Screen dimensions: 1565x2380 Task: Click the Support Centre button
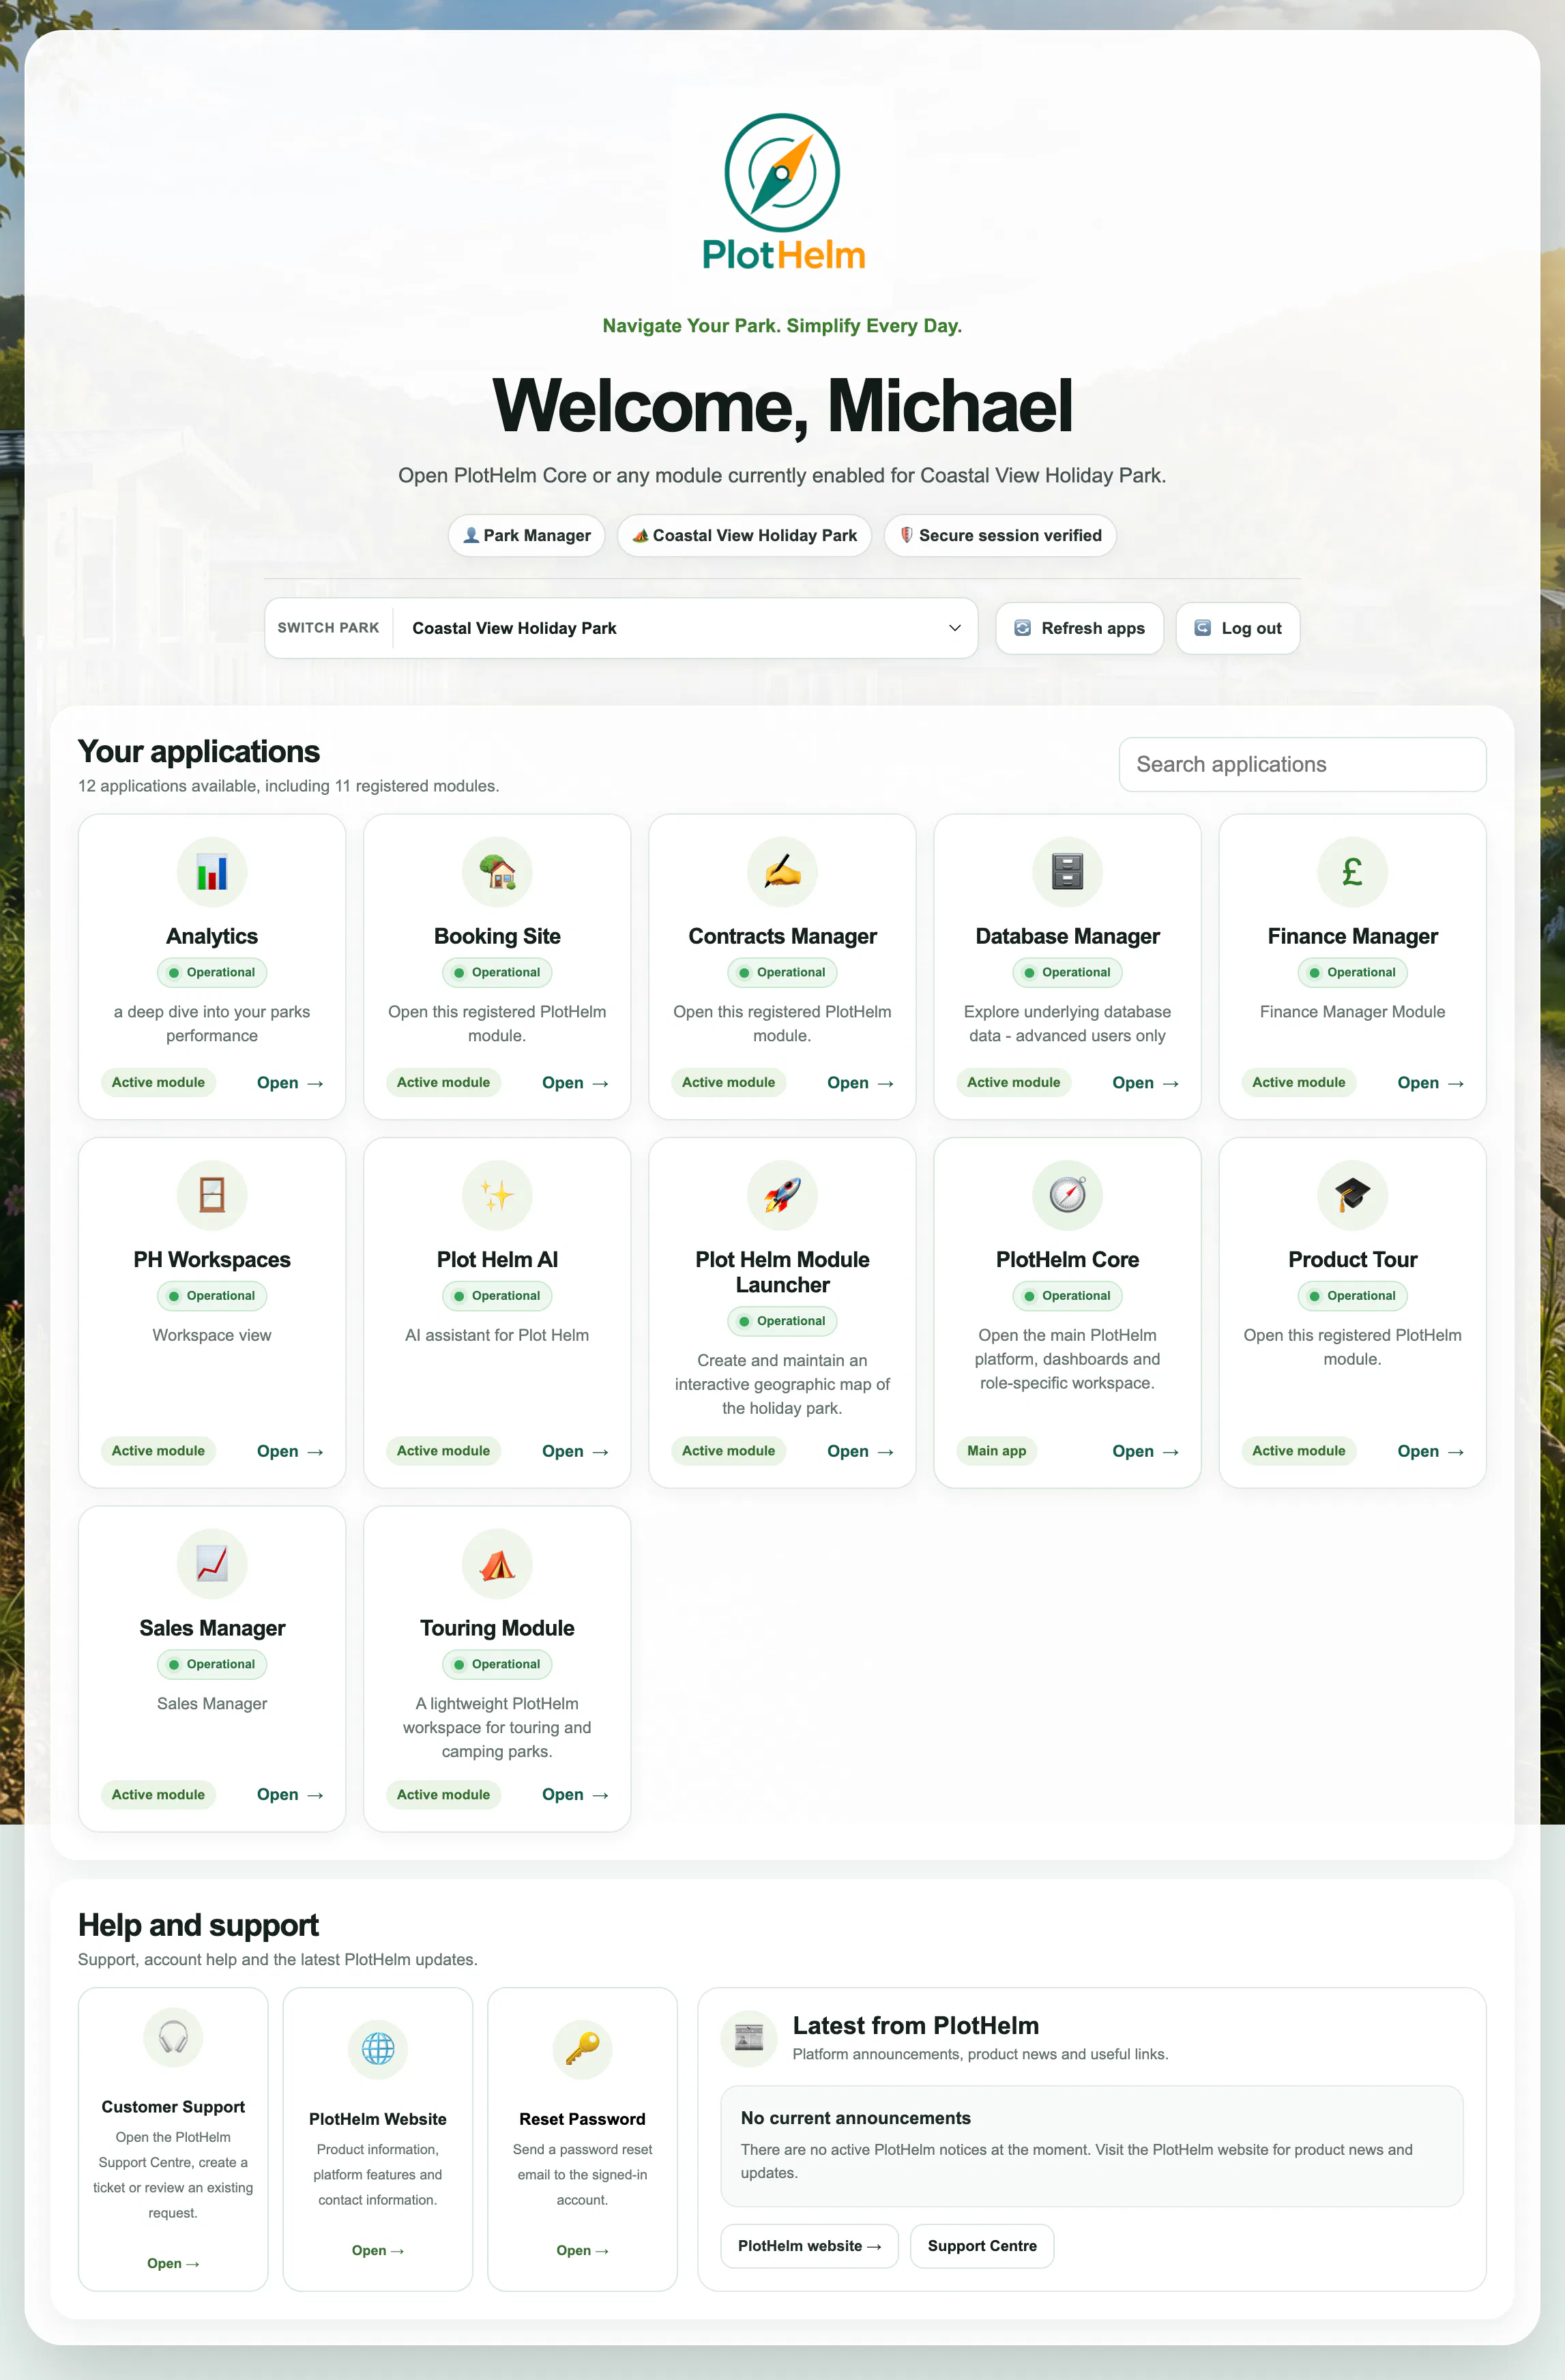coord(982,2246)
